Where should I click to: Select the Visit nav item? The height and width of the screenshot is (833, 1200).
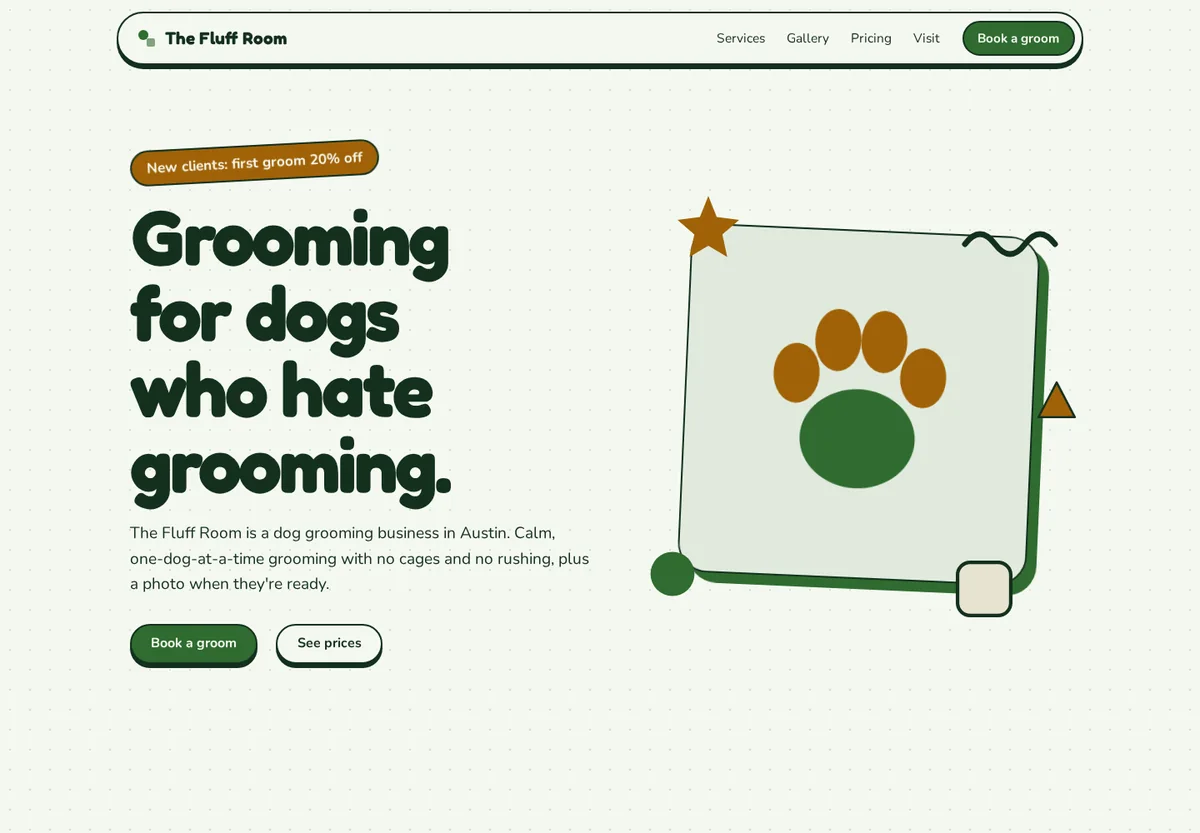926,38
